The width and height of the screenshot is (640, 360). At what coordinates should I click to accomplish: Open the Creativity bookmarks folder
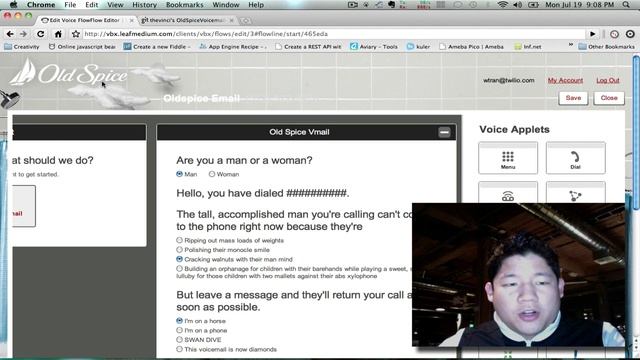pyautogui.click(x=22, y=47)
